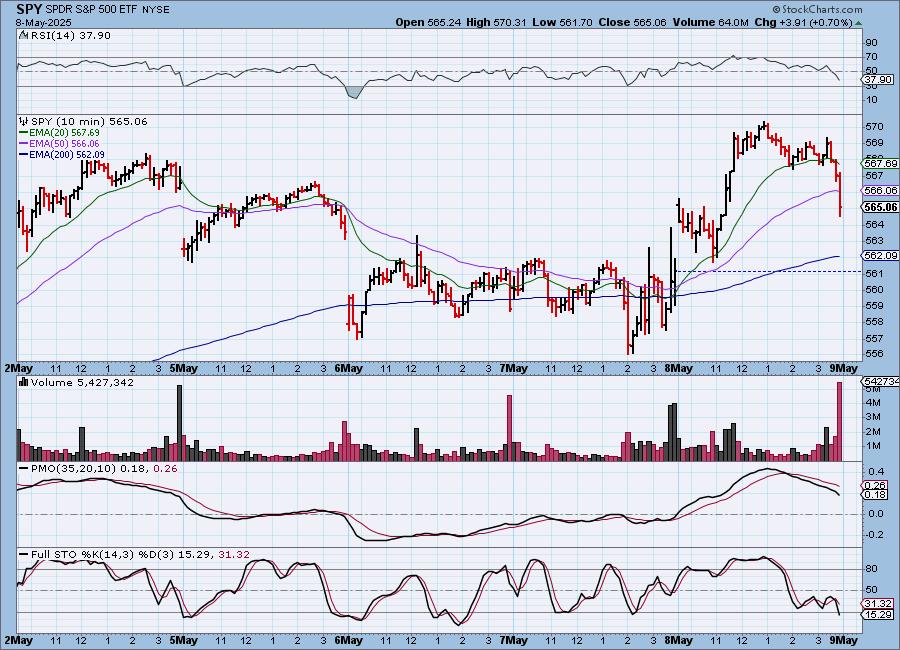Viewport: 900px width, 650px height.
Task: Click the line swatch before Full STO
Action: [24, 555]
